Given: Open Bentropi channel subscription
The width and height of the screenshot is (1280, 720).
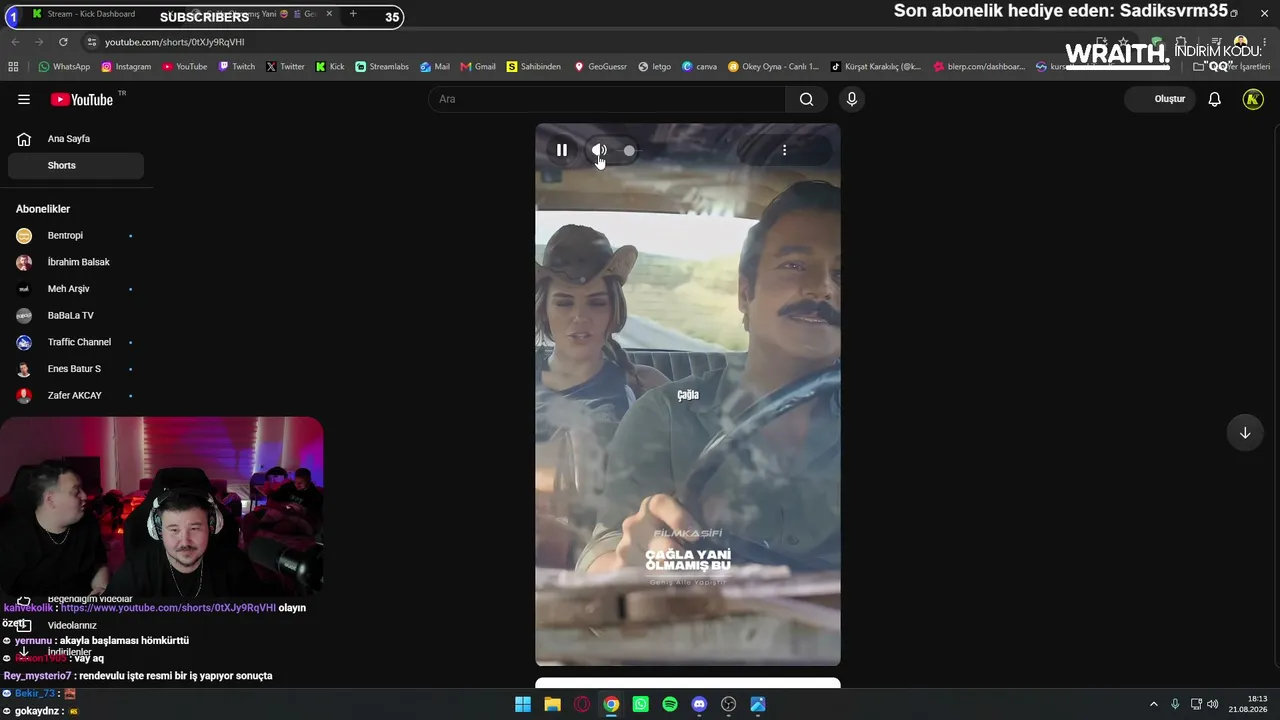Looking at the screenshot, I should click(76, 236).
